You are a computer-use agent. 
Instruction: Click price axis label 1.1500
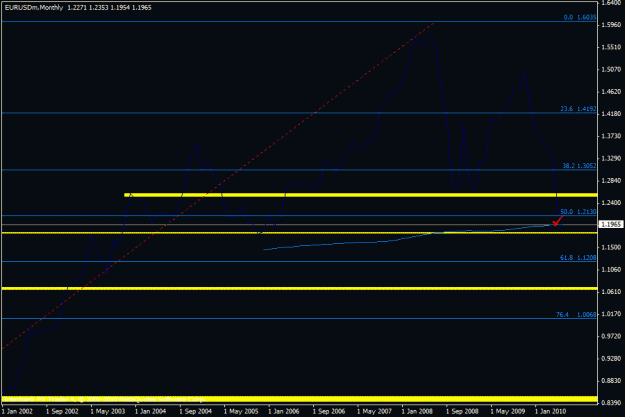(x=611, y=247)
